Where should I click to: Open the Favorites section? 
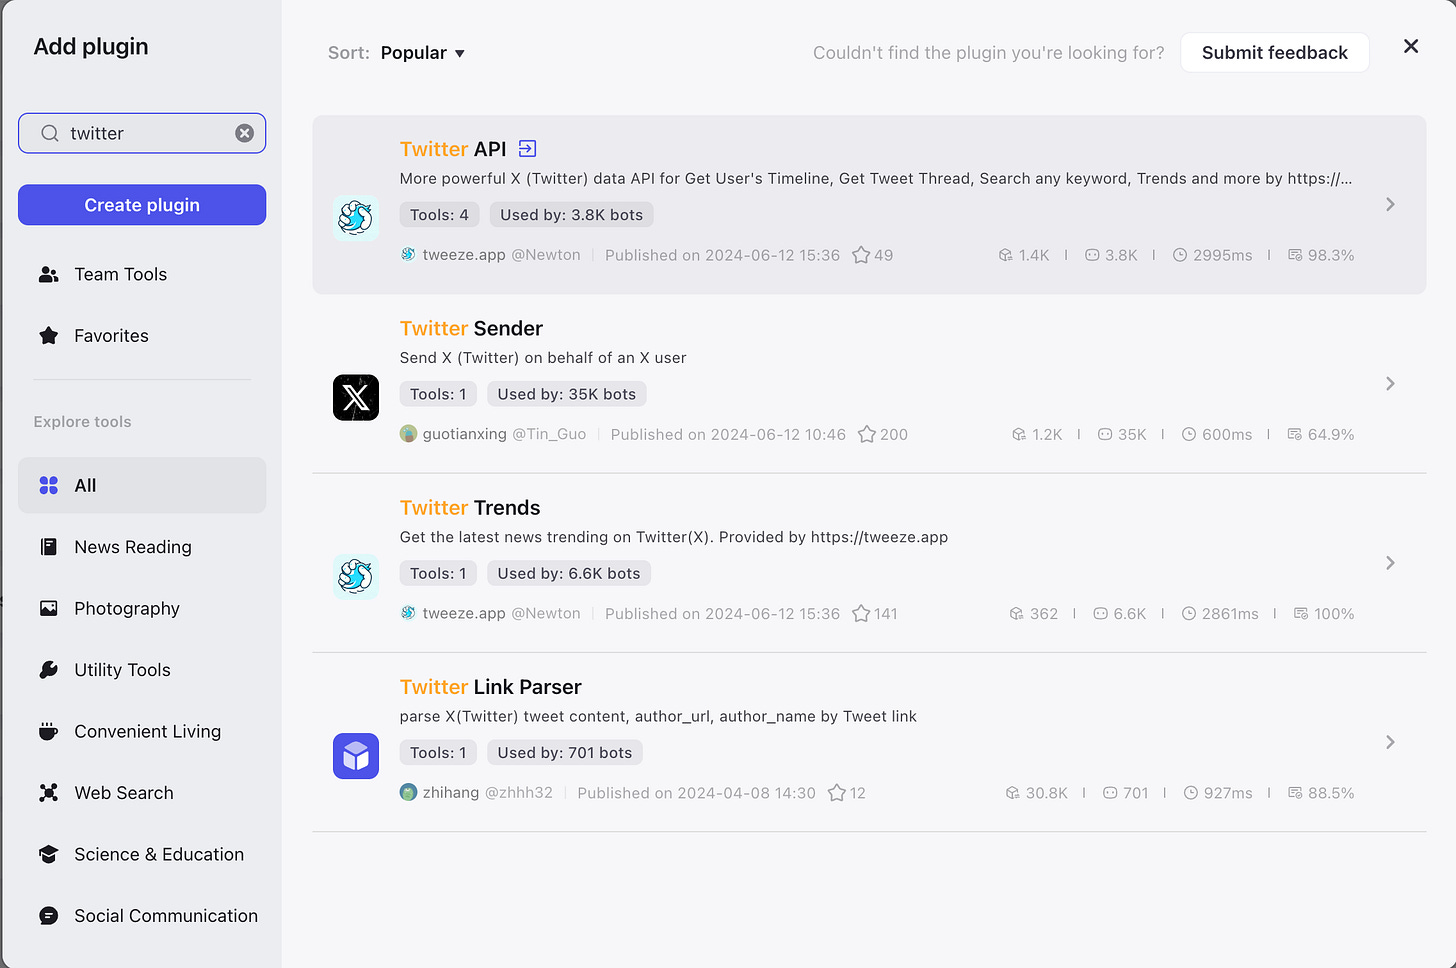coord(142,336)
